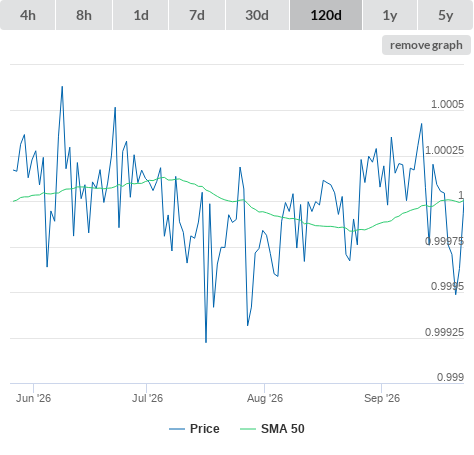Show the 5y price history
This screenshot has width=474, height=455.
pos(446,15)
